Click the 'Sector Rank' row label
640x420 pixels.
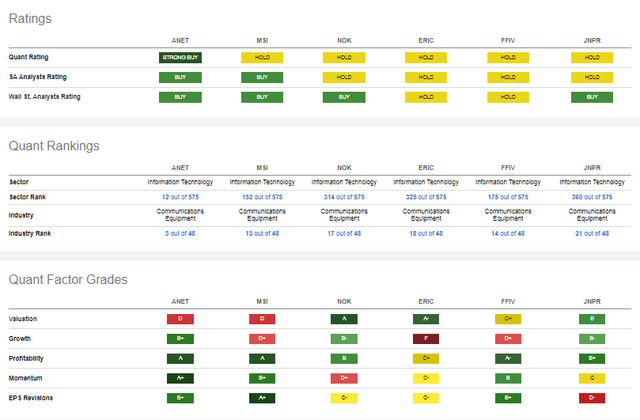pos(27,197)
